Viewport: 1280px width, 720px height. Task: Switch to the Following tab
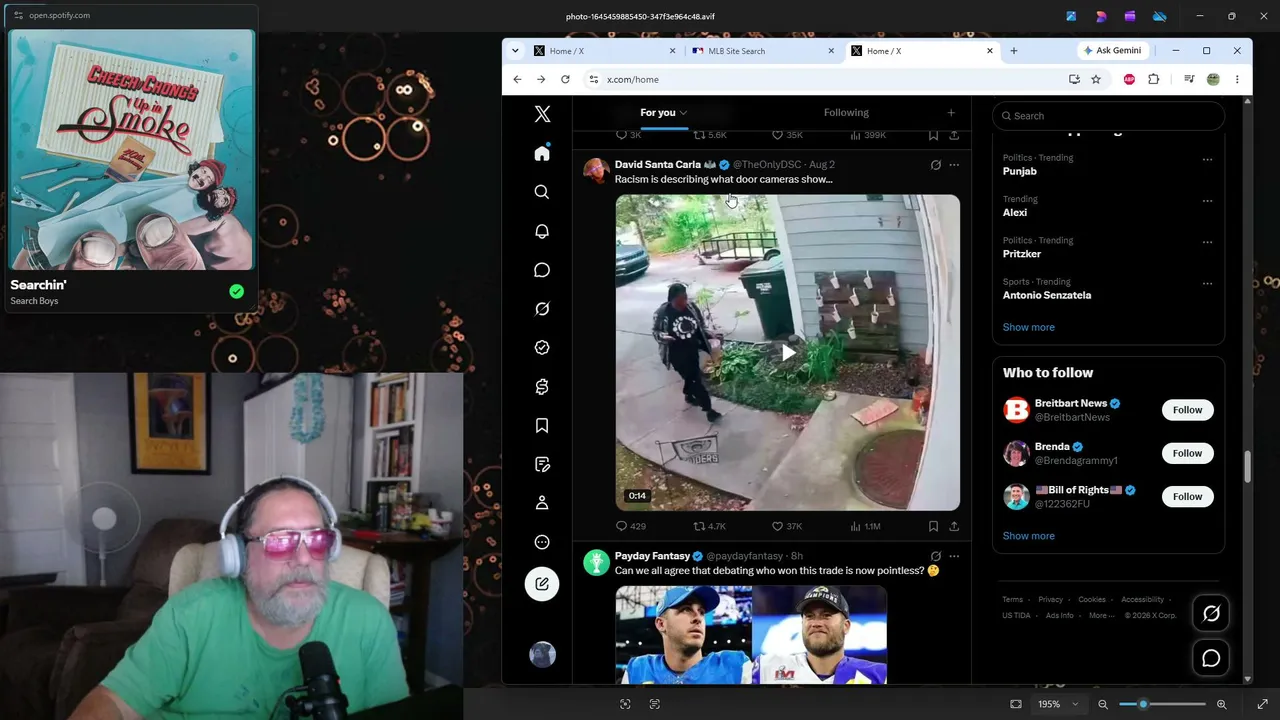846,113
